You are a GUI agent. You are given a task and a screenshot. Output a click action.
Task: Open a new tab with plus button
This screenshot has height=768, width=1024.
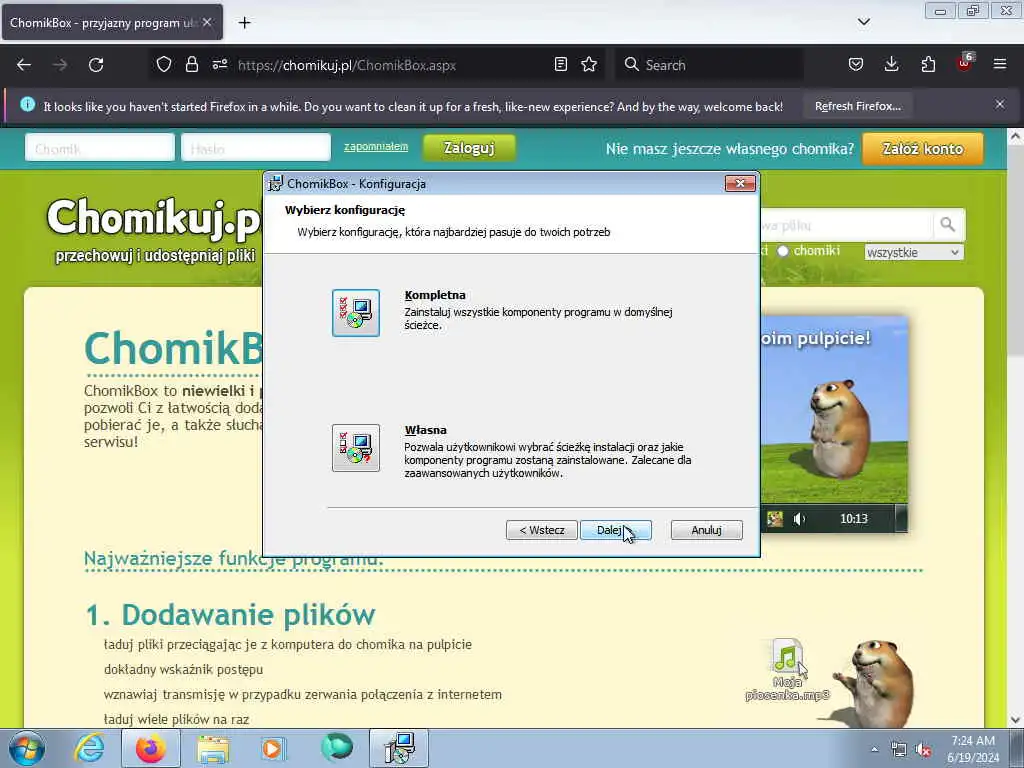tap(244, 23)
